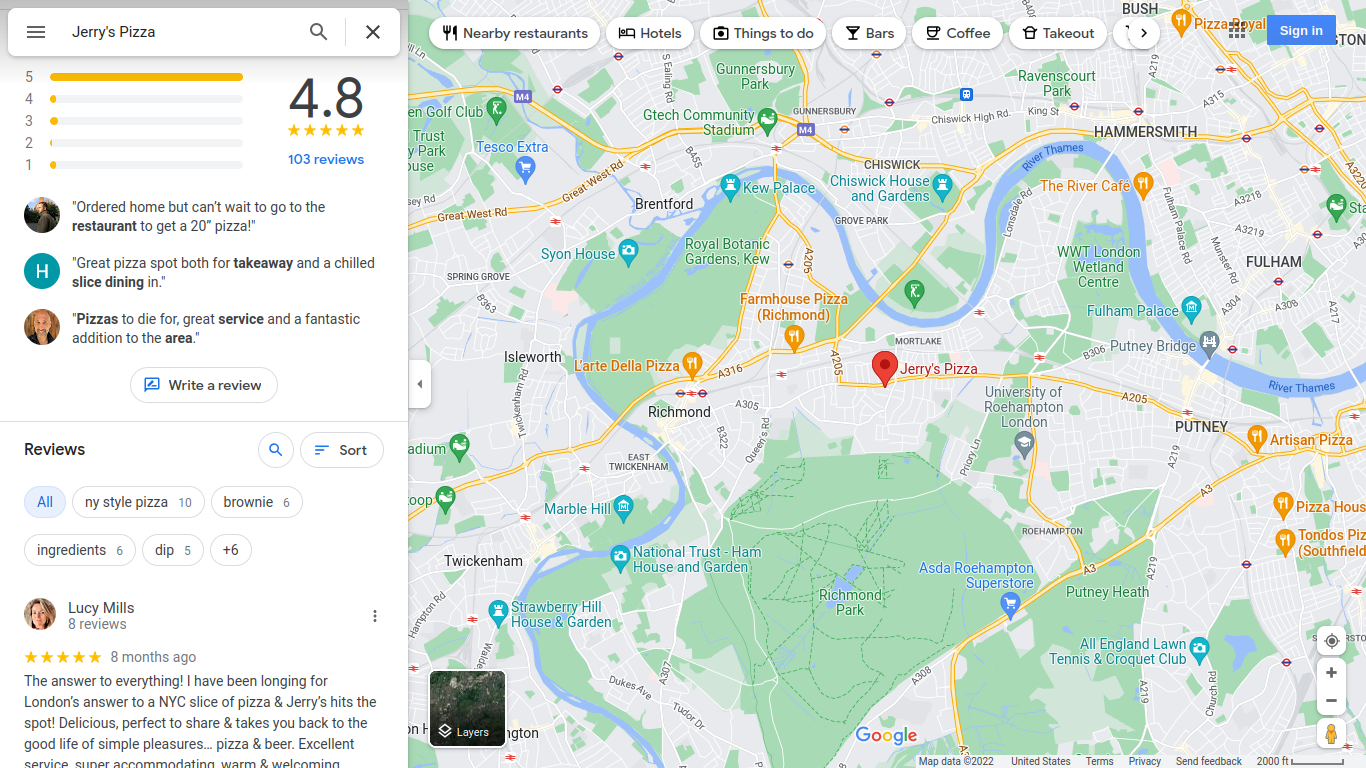Zoom out on the map
1366x768 pixels.
pos(1331,701)
